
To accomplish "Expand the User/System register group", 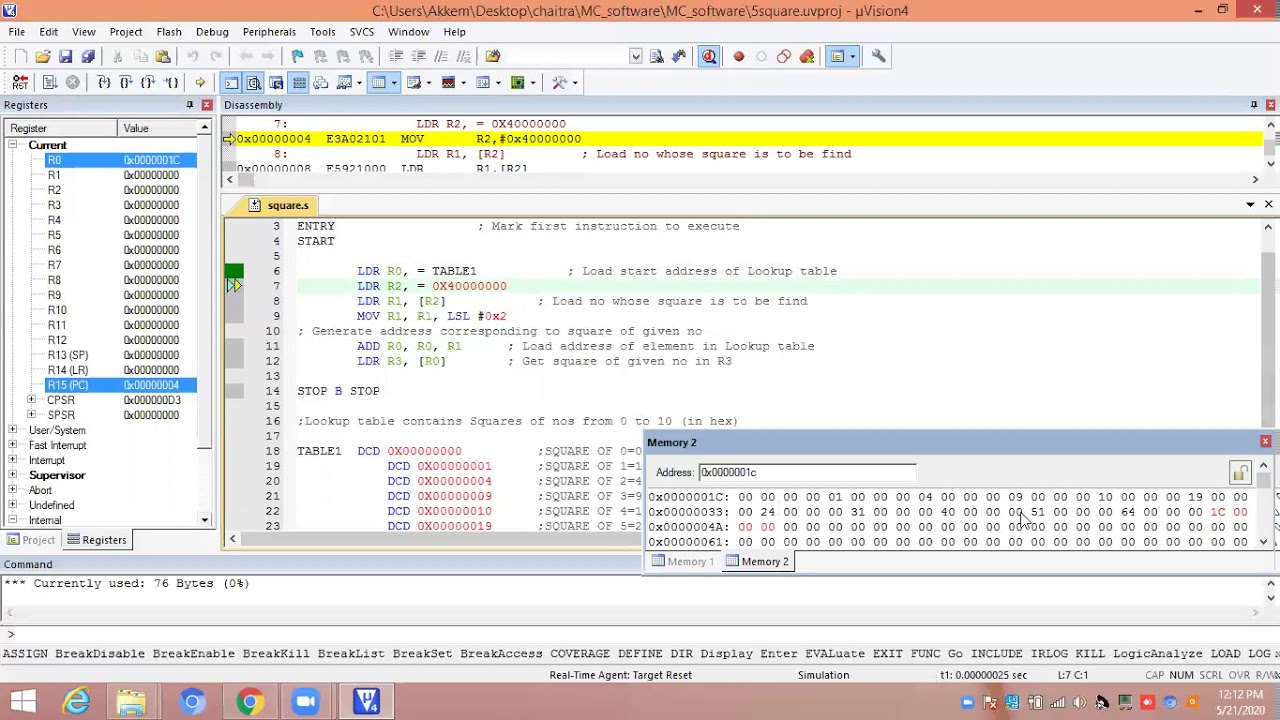I will (x=13, y=430).
